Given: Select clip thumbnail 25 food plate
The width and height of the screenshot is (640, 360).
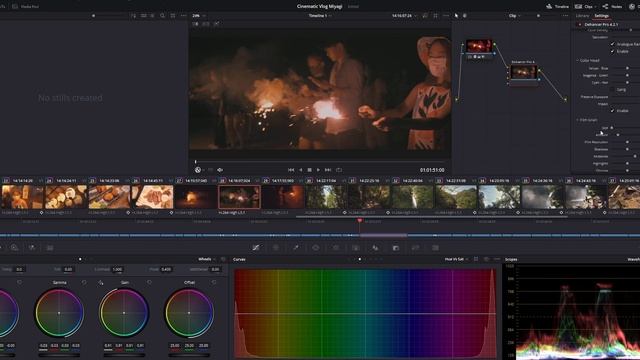Looking at the screenshot, I should [x=109, y=197].
